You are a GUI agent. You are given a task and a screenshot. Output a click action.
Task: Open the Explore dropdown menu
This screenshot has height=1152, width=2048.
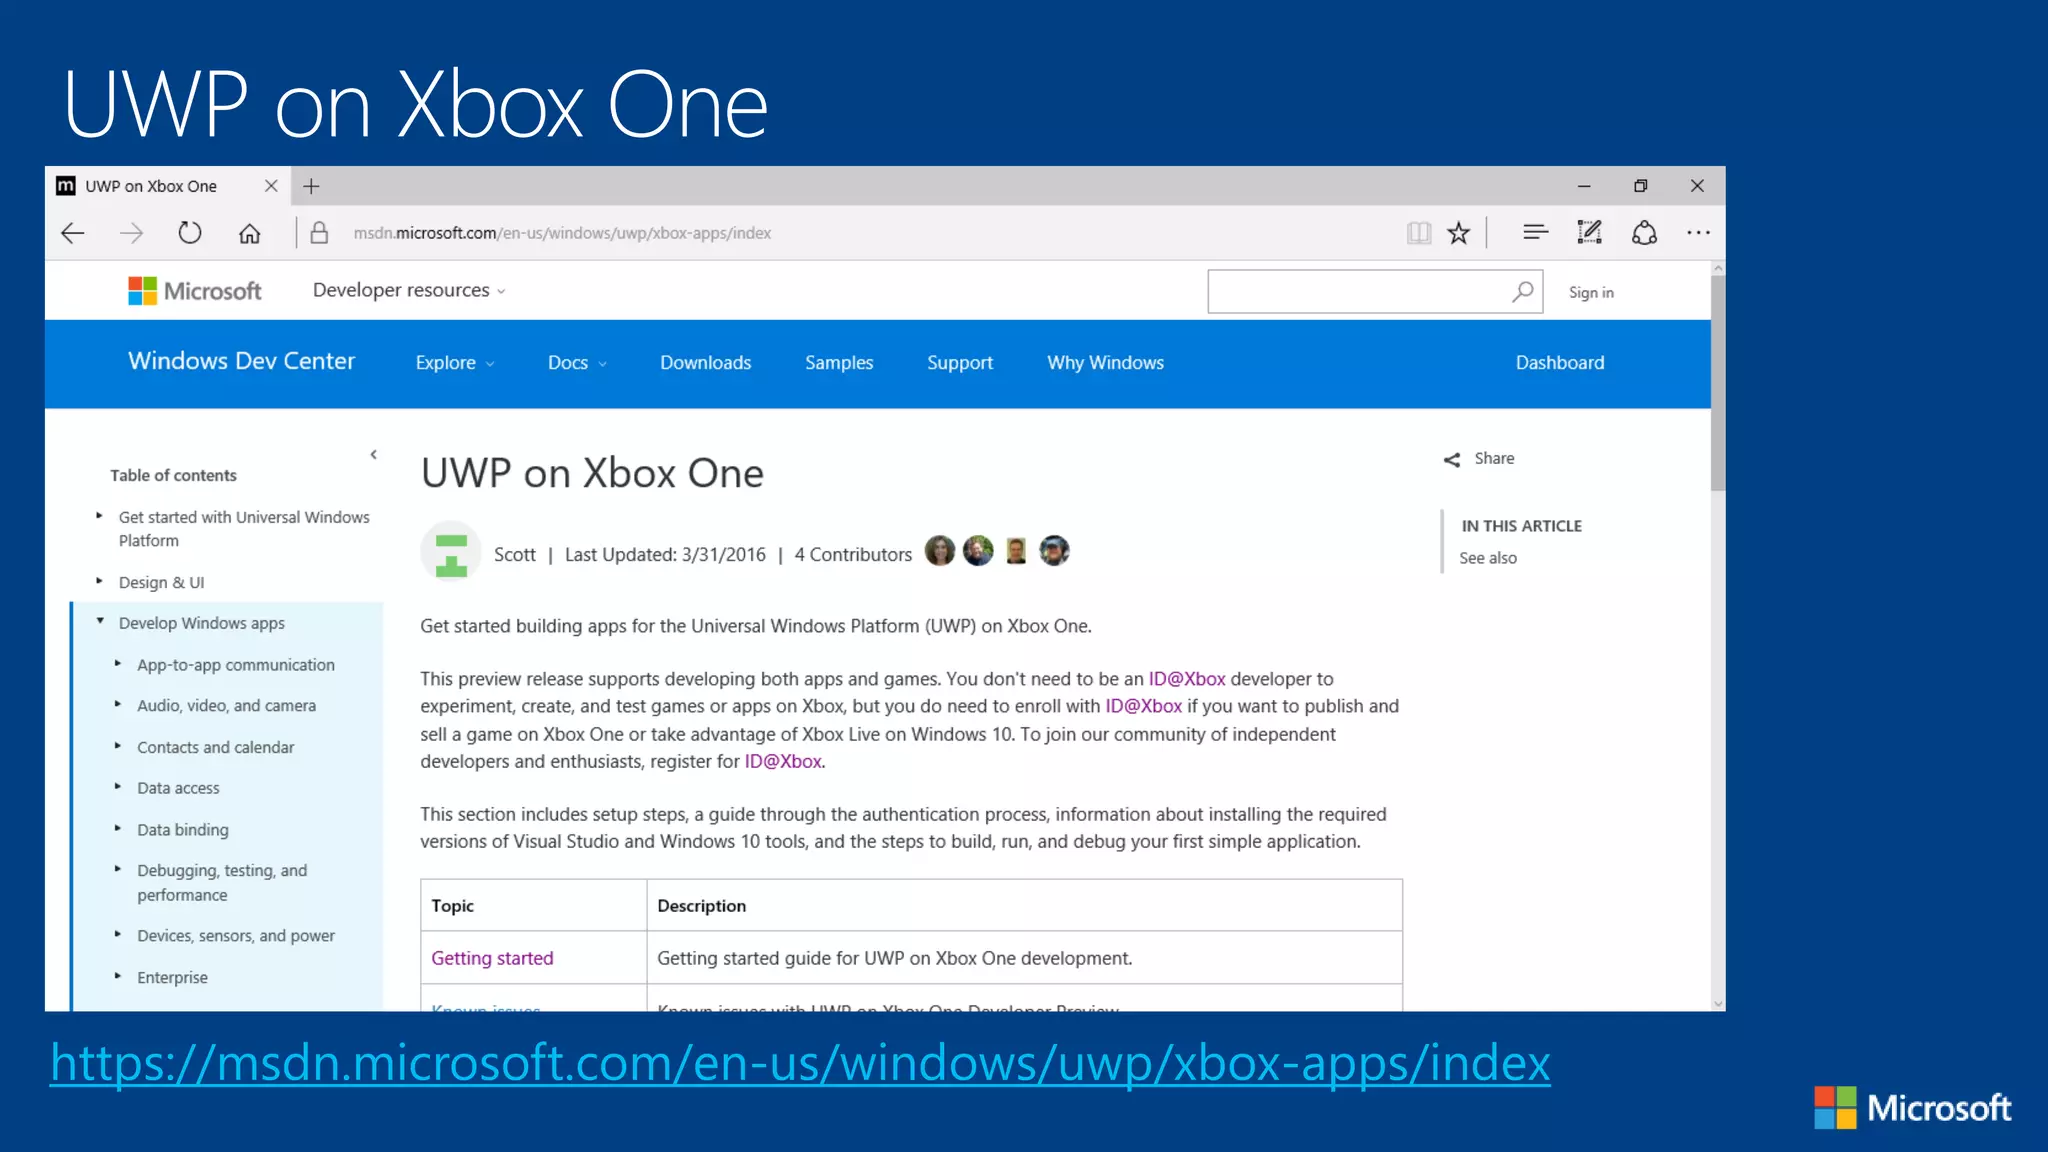point(455,363)
